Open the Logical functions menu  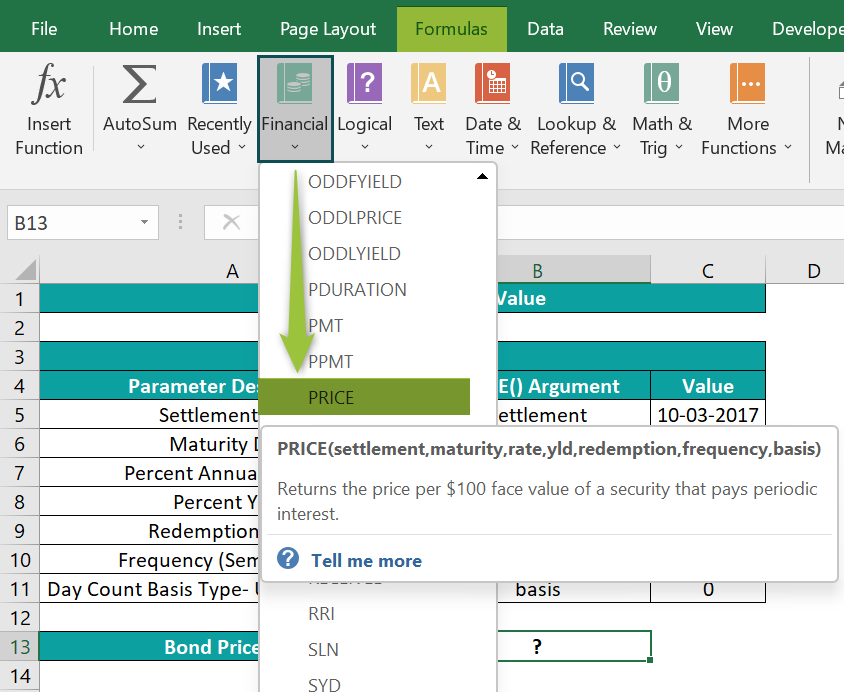[x=364, y=109]
